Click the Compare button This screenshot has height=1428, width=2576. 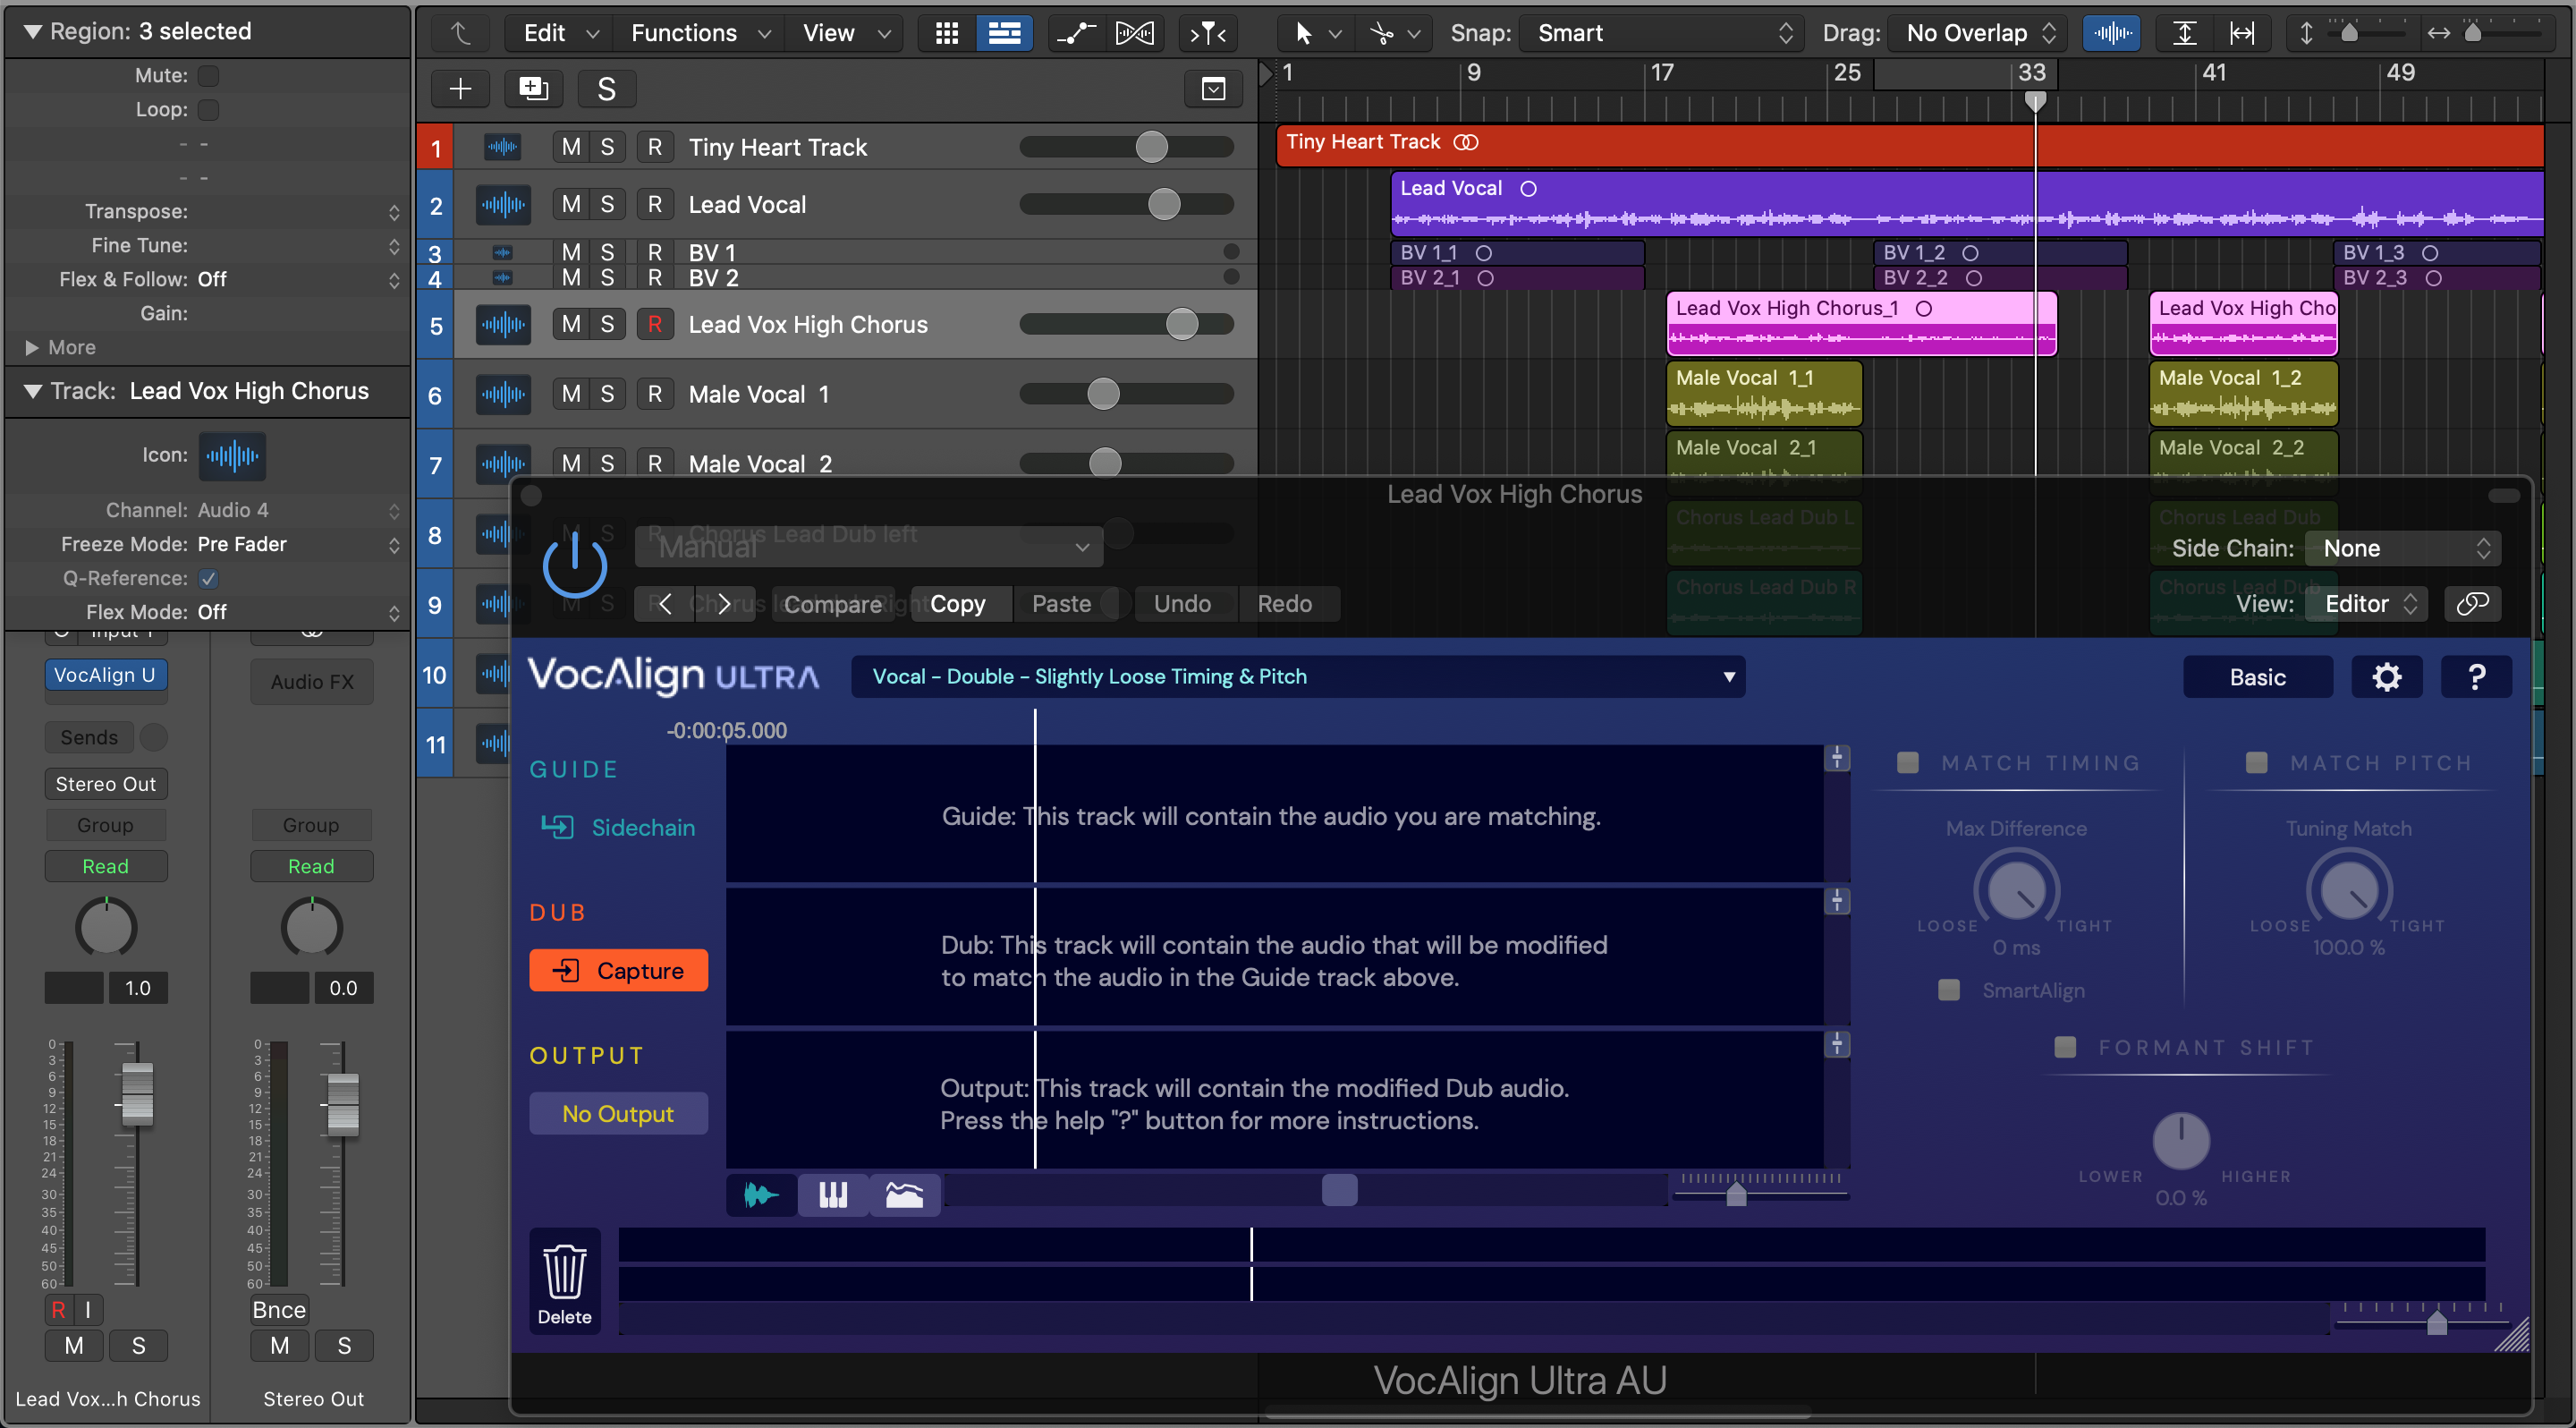[832, 603]
